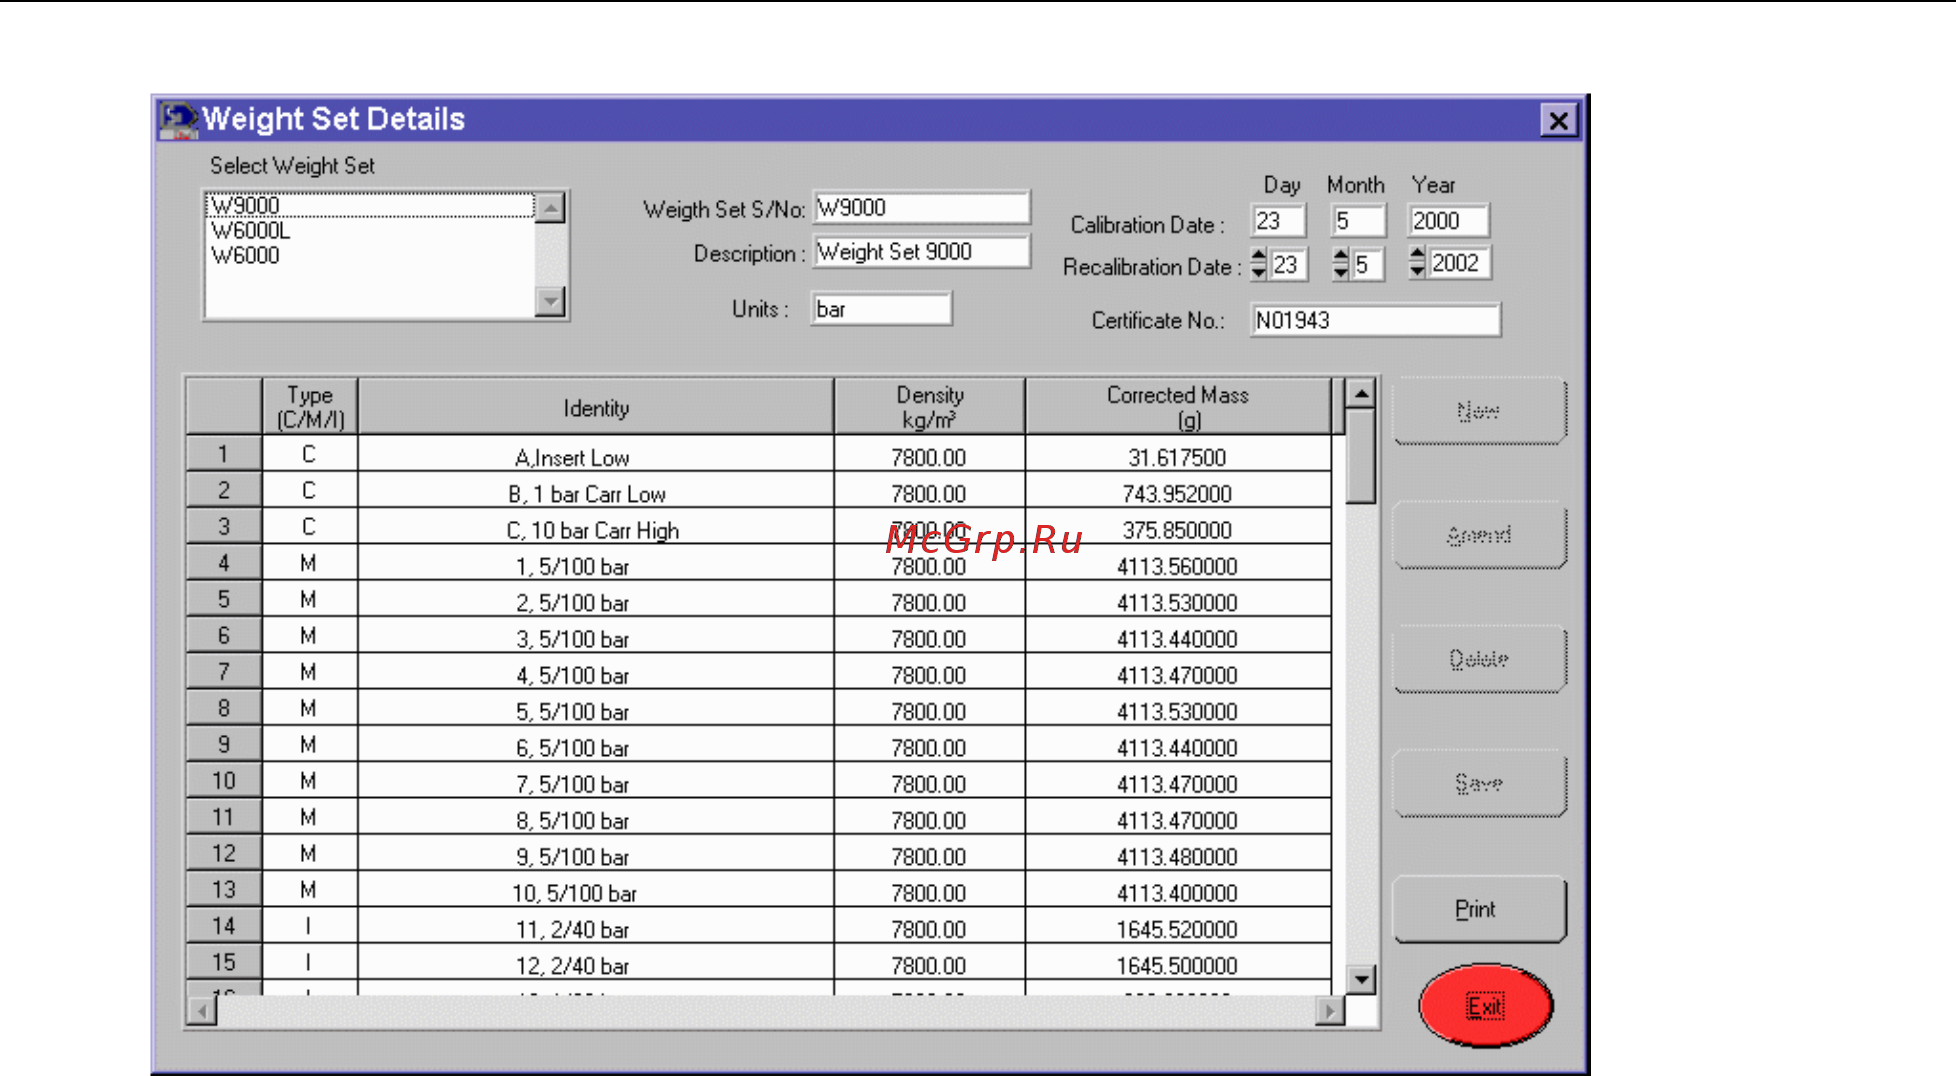Click the Type cell 'I' in row 14
Viewport: 1956px width, 1076px height.
[x=310, y=926]
